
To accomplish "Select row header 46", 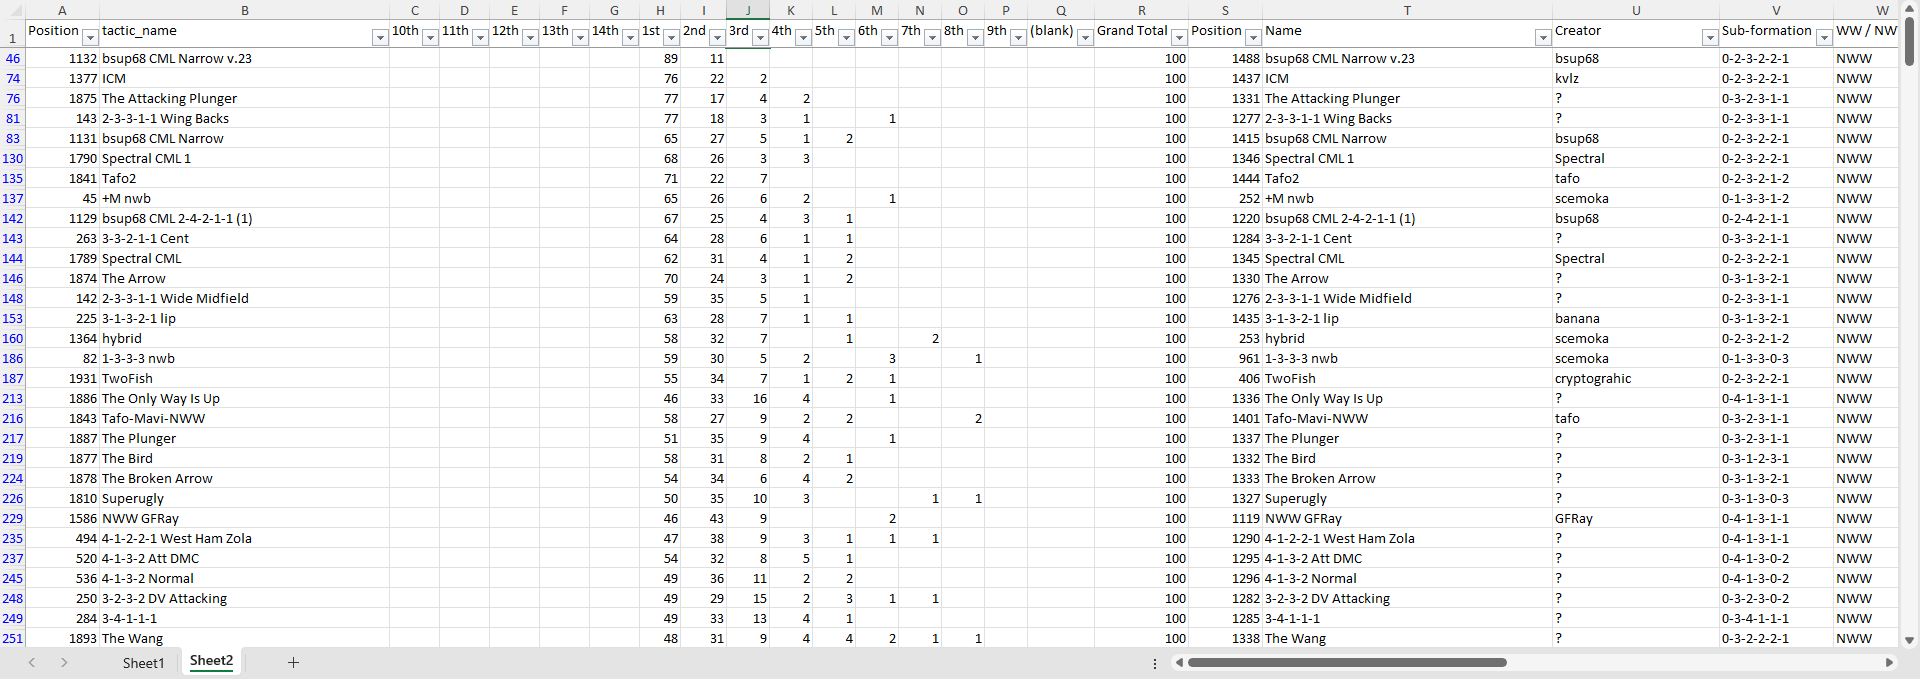I will point(12,58).
